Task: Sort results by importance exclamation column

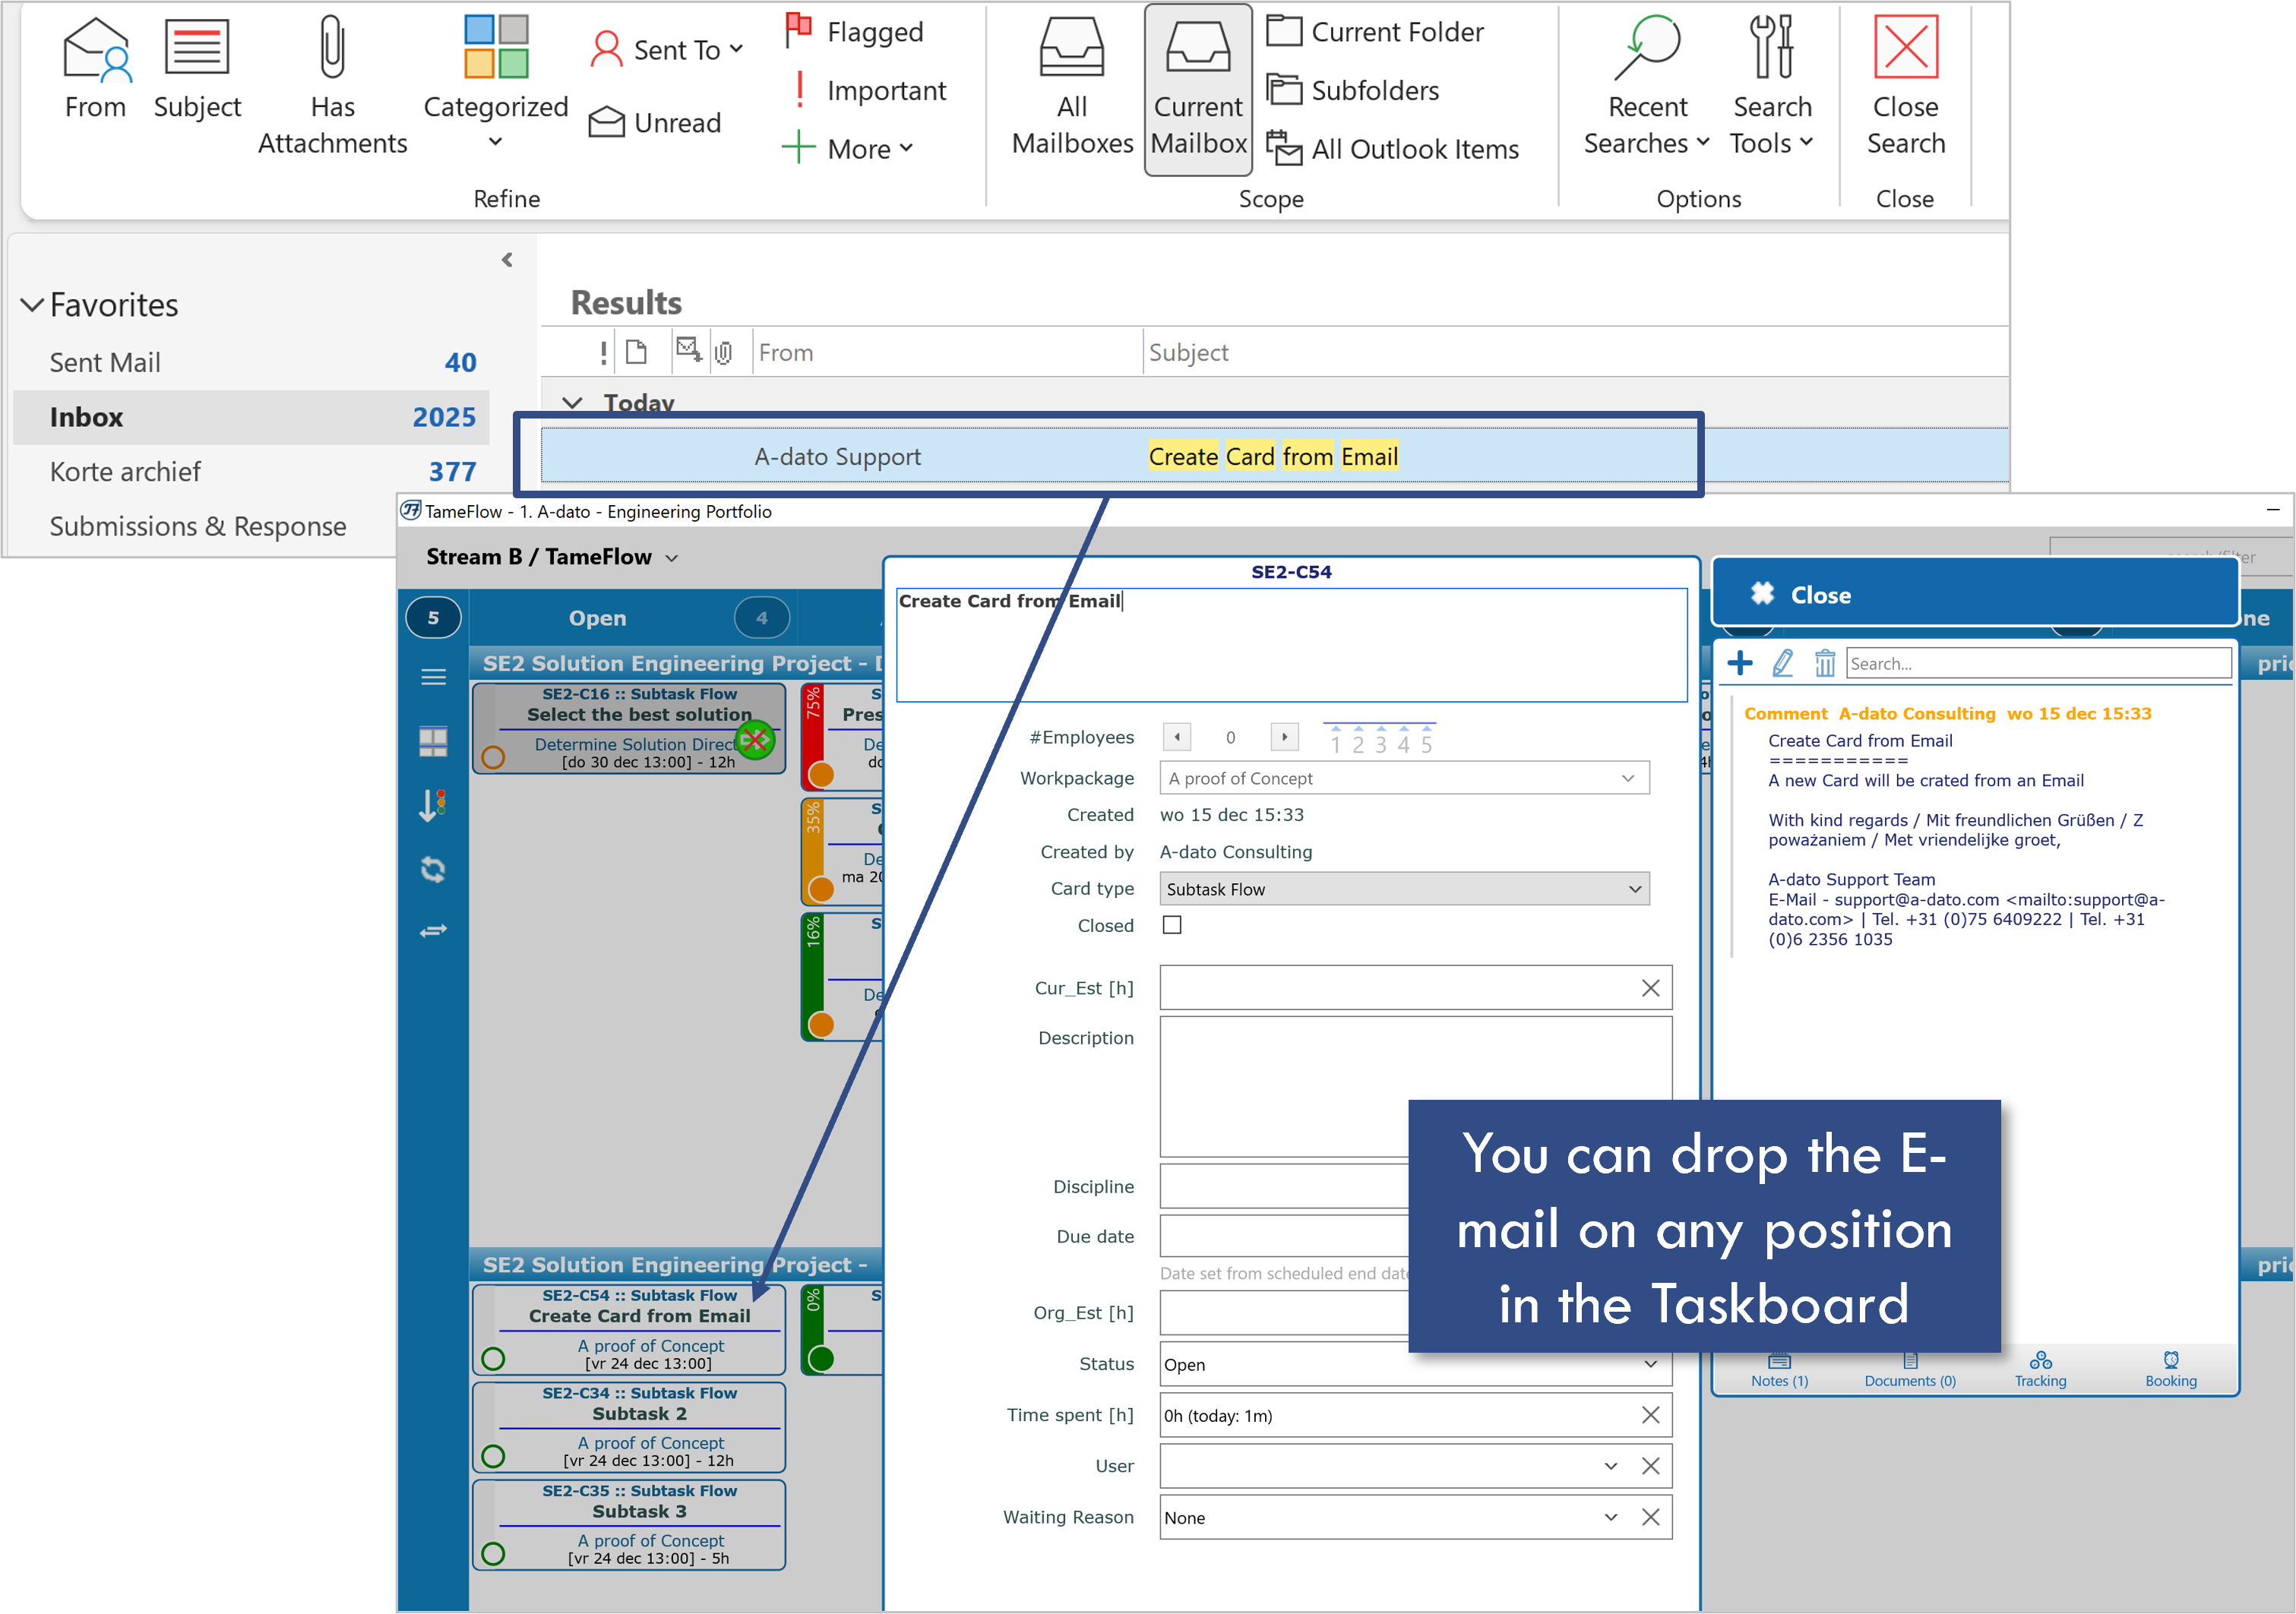Action: 603,352
